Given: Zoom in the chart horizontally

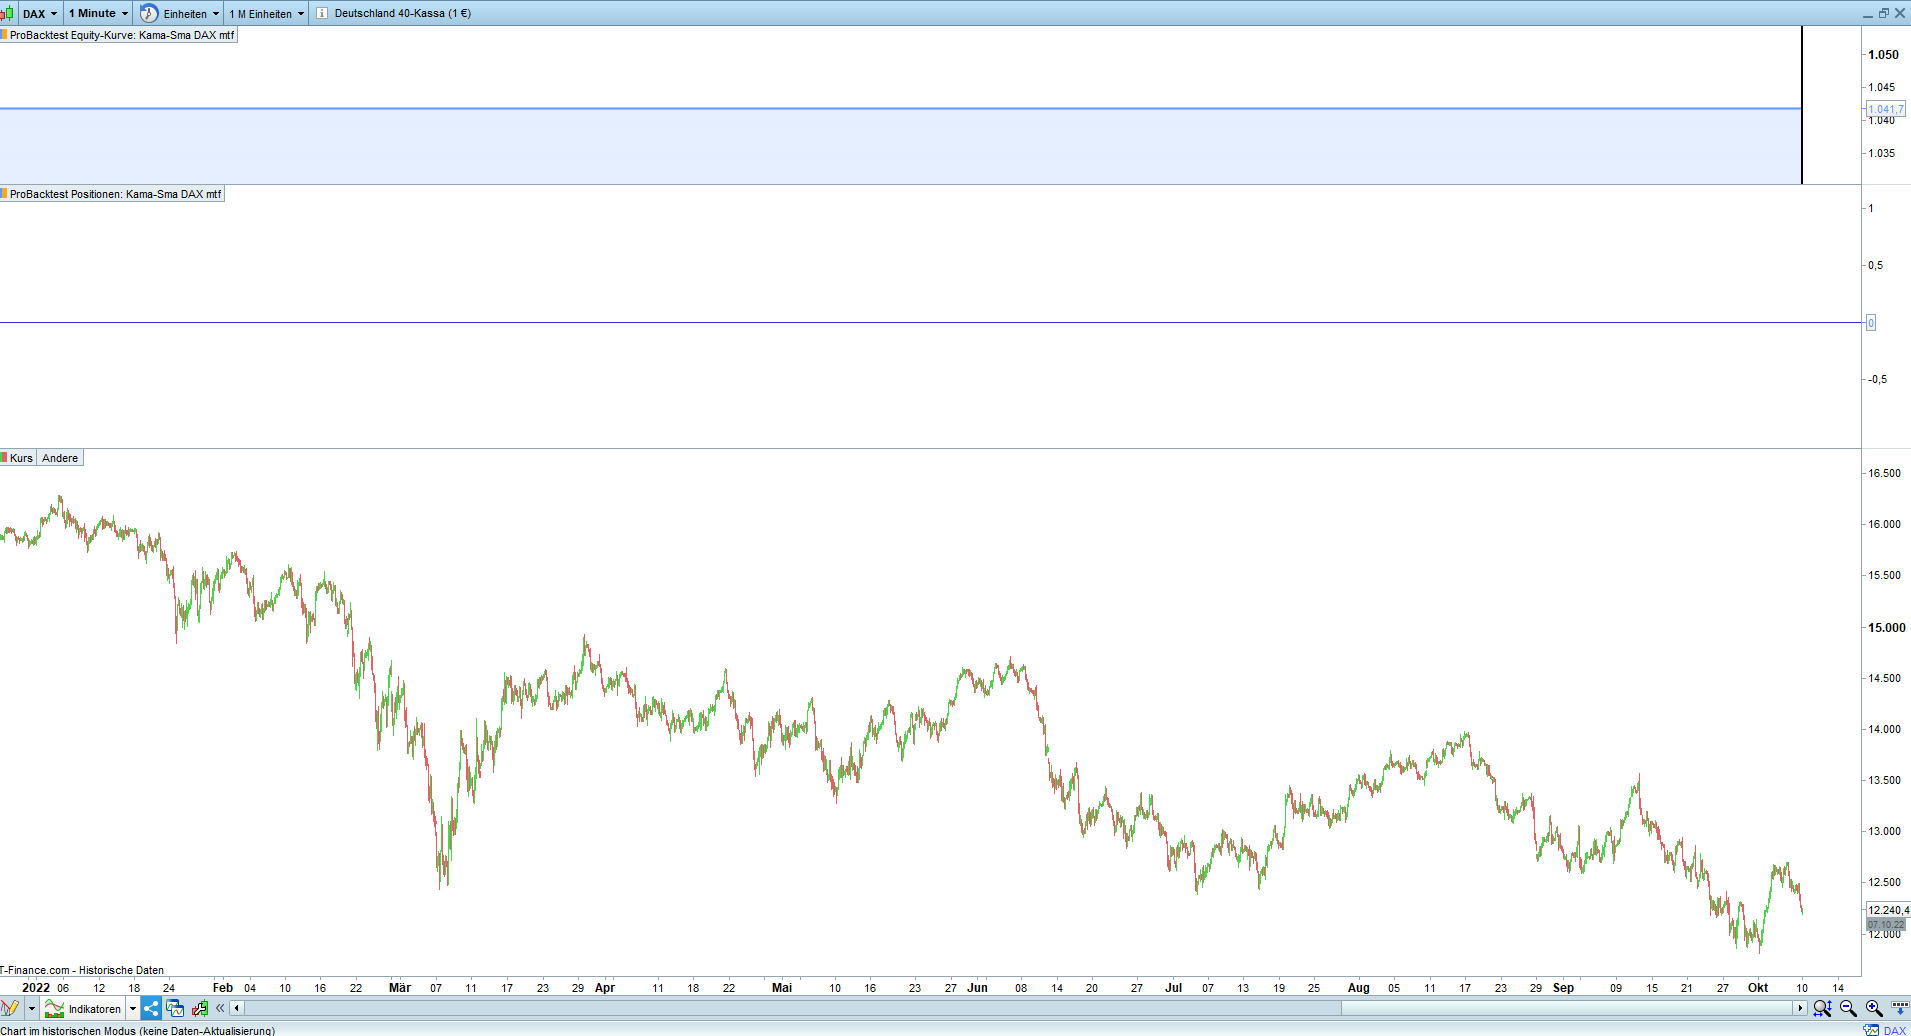Looking at the screenshot, I should point(1874,1008).
